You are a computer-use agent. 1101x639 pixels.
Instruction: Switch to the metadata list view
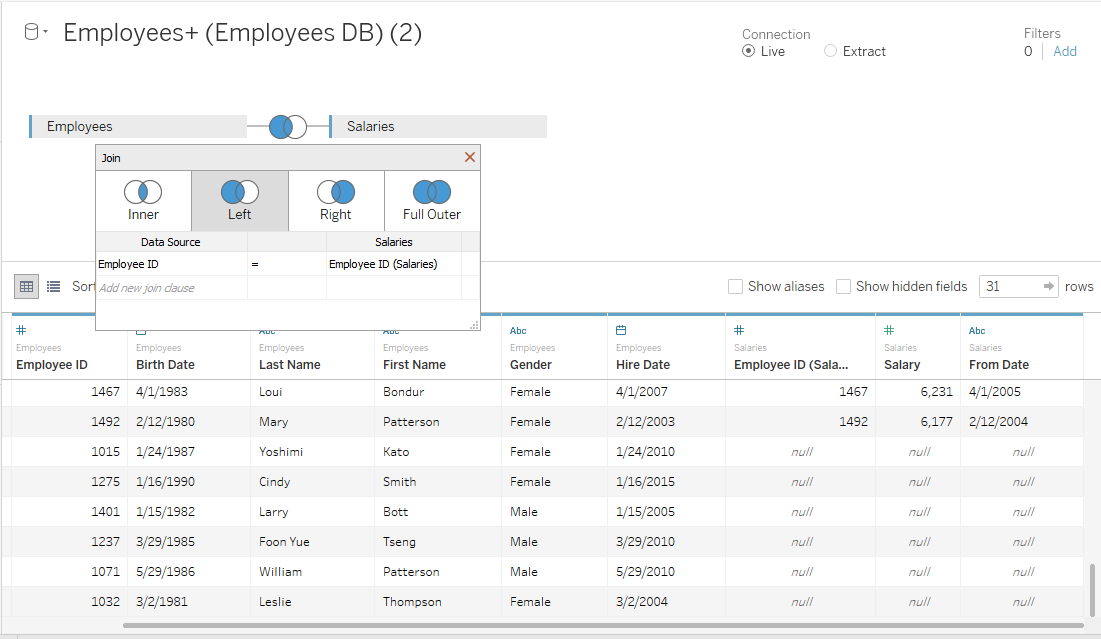tap(54, 286)
